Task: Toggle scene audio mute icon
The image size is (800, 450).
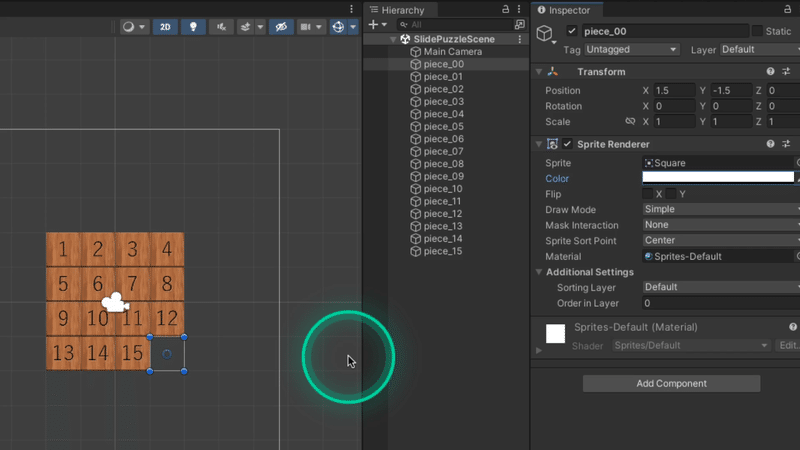Action: 221,27
